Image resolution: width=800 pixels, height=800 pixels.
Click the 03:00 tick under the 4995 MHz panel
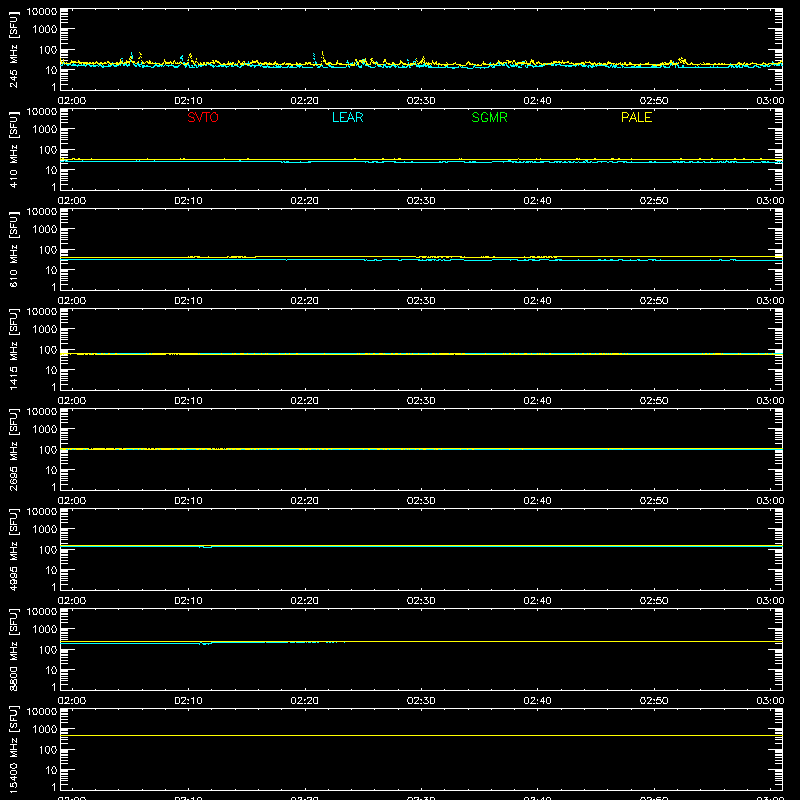pyautogui.click(x=770, y=601)
